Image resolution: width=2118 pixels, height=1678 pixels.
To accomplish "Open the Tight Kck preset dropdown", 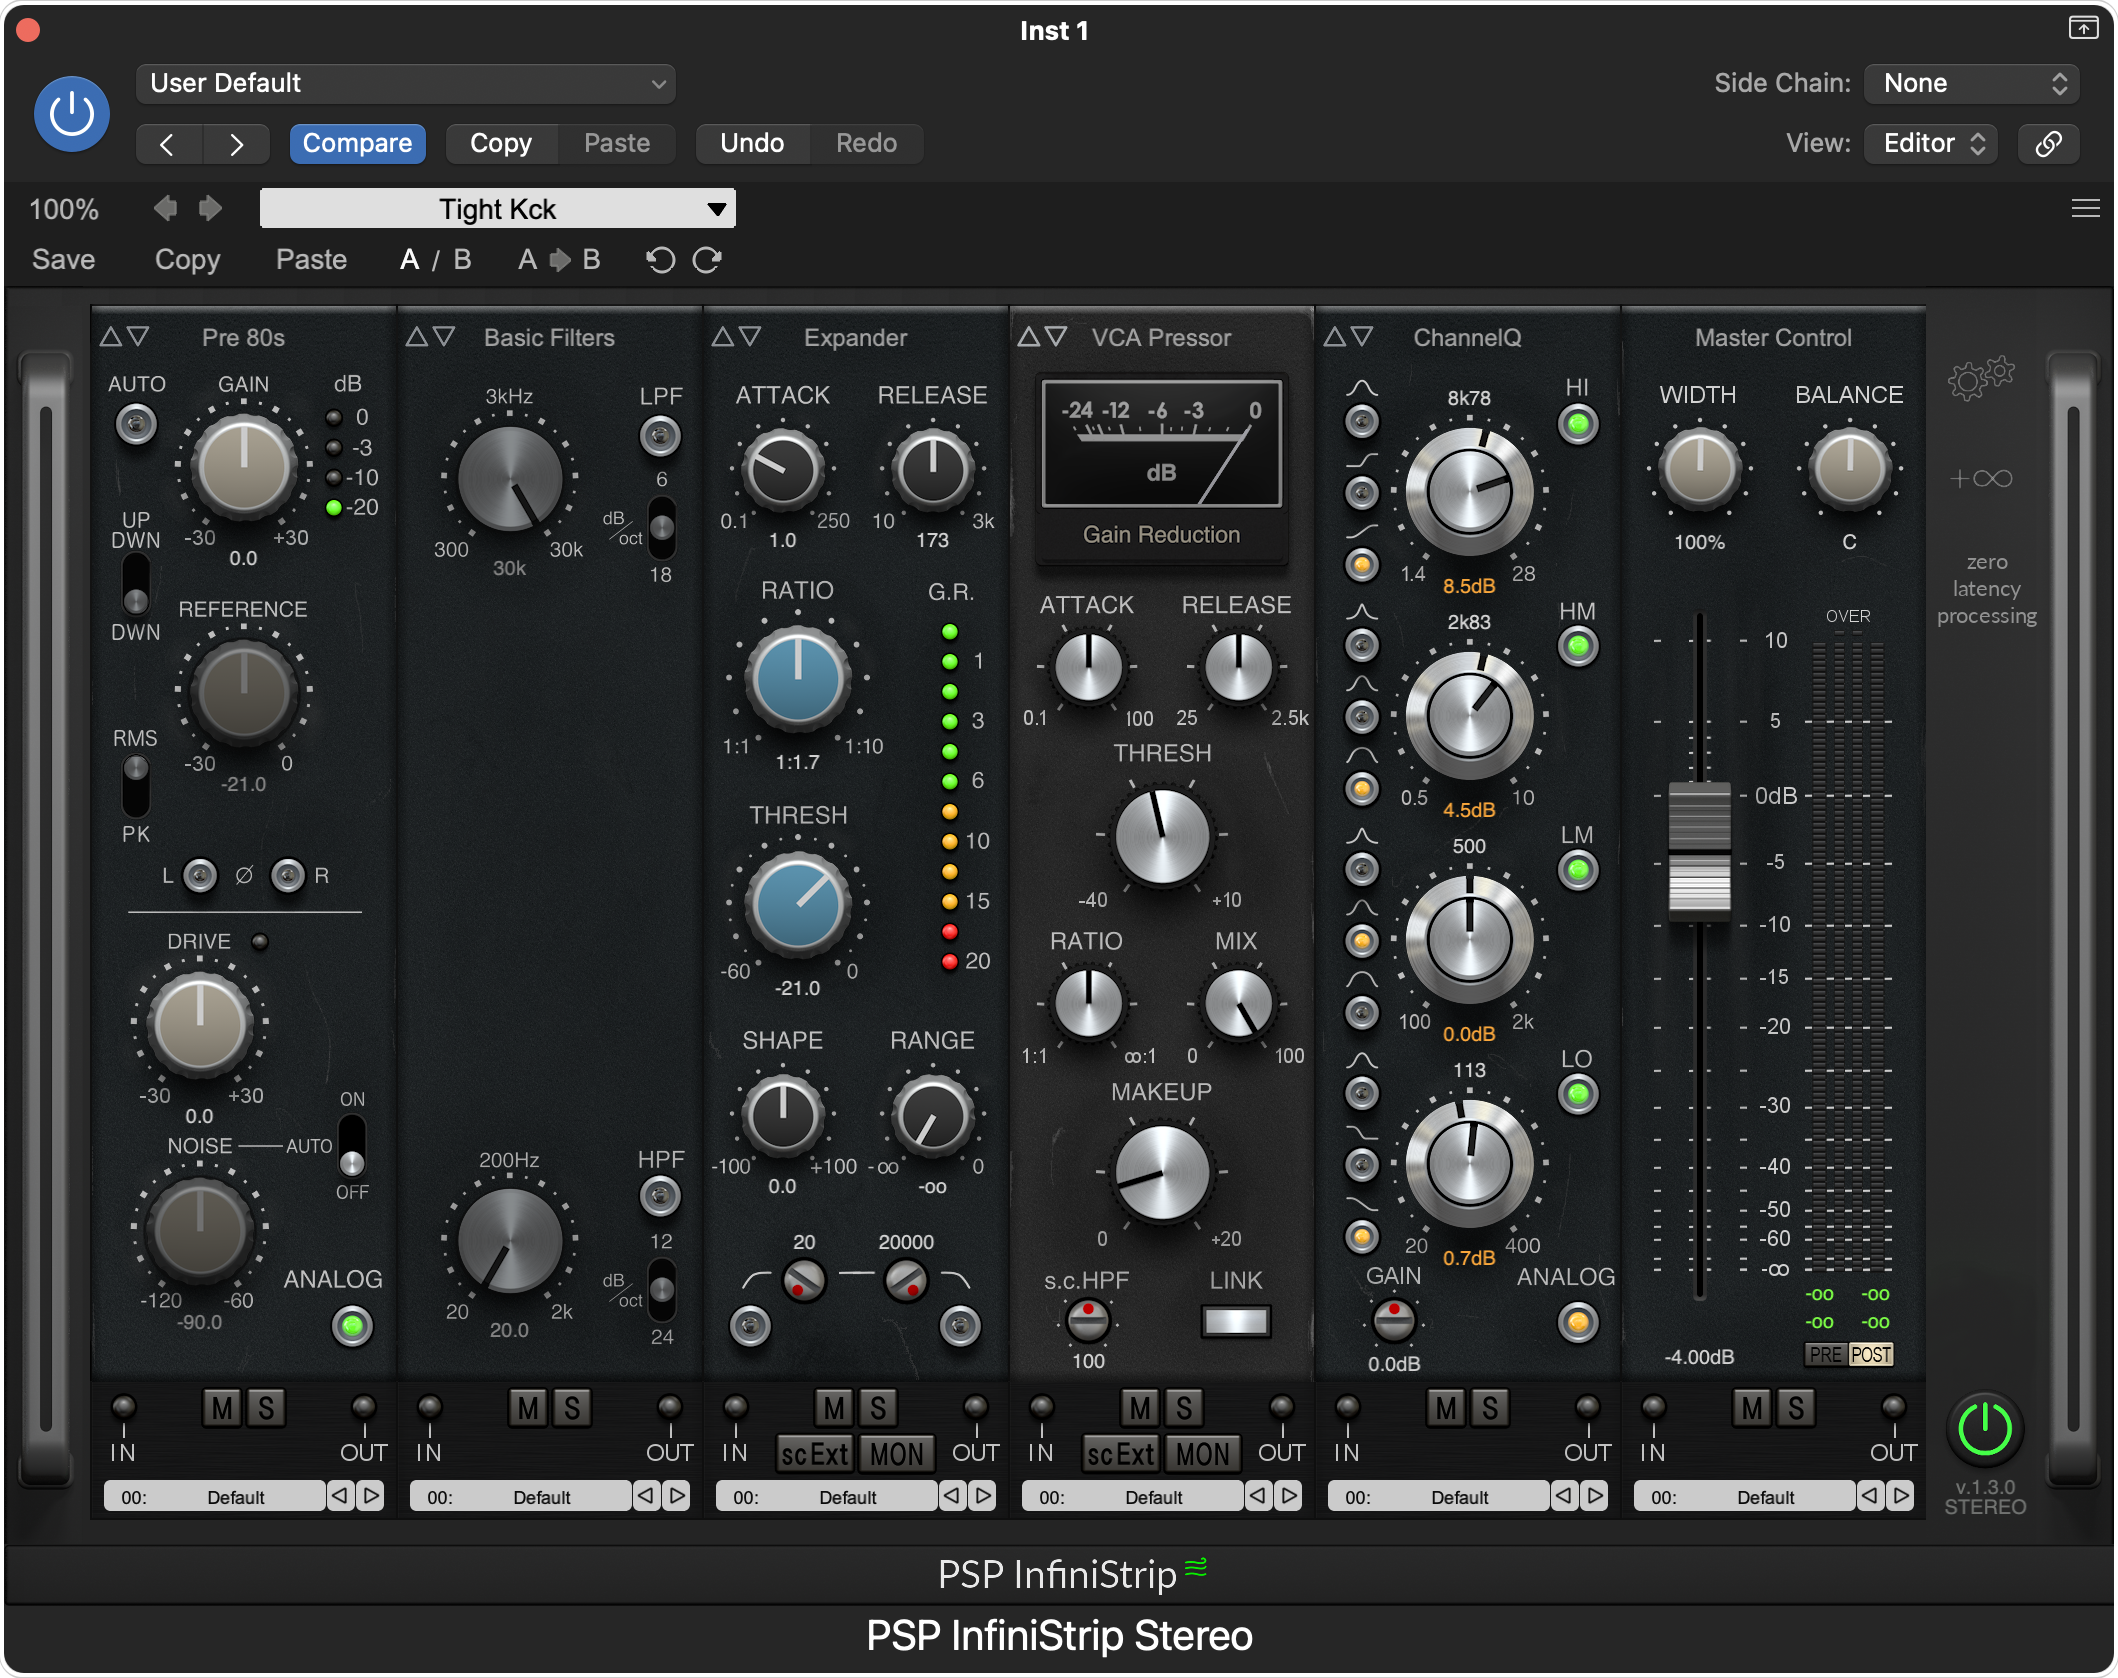I will click(x=497, y=209).
